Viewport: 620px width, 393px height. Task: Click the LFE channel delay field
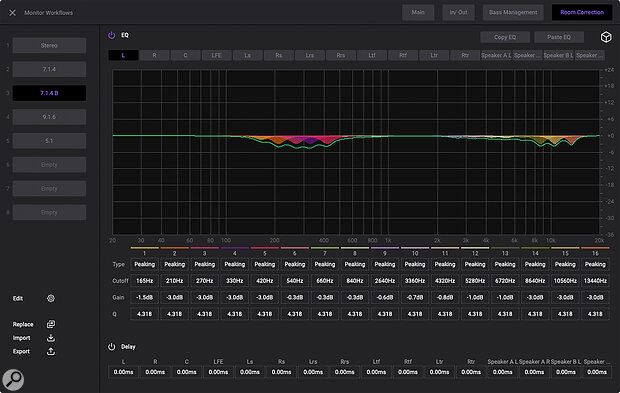pos(218,372)
